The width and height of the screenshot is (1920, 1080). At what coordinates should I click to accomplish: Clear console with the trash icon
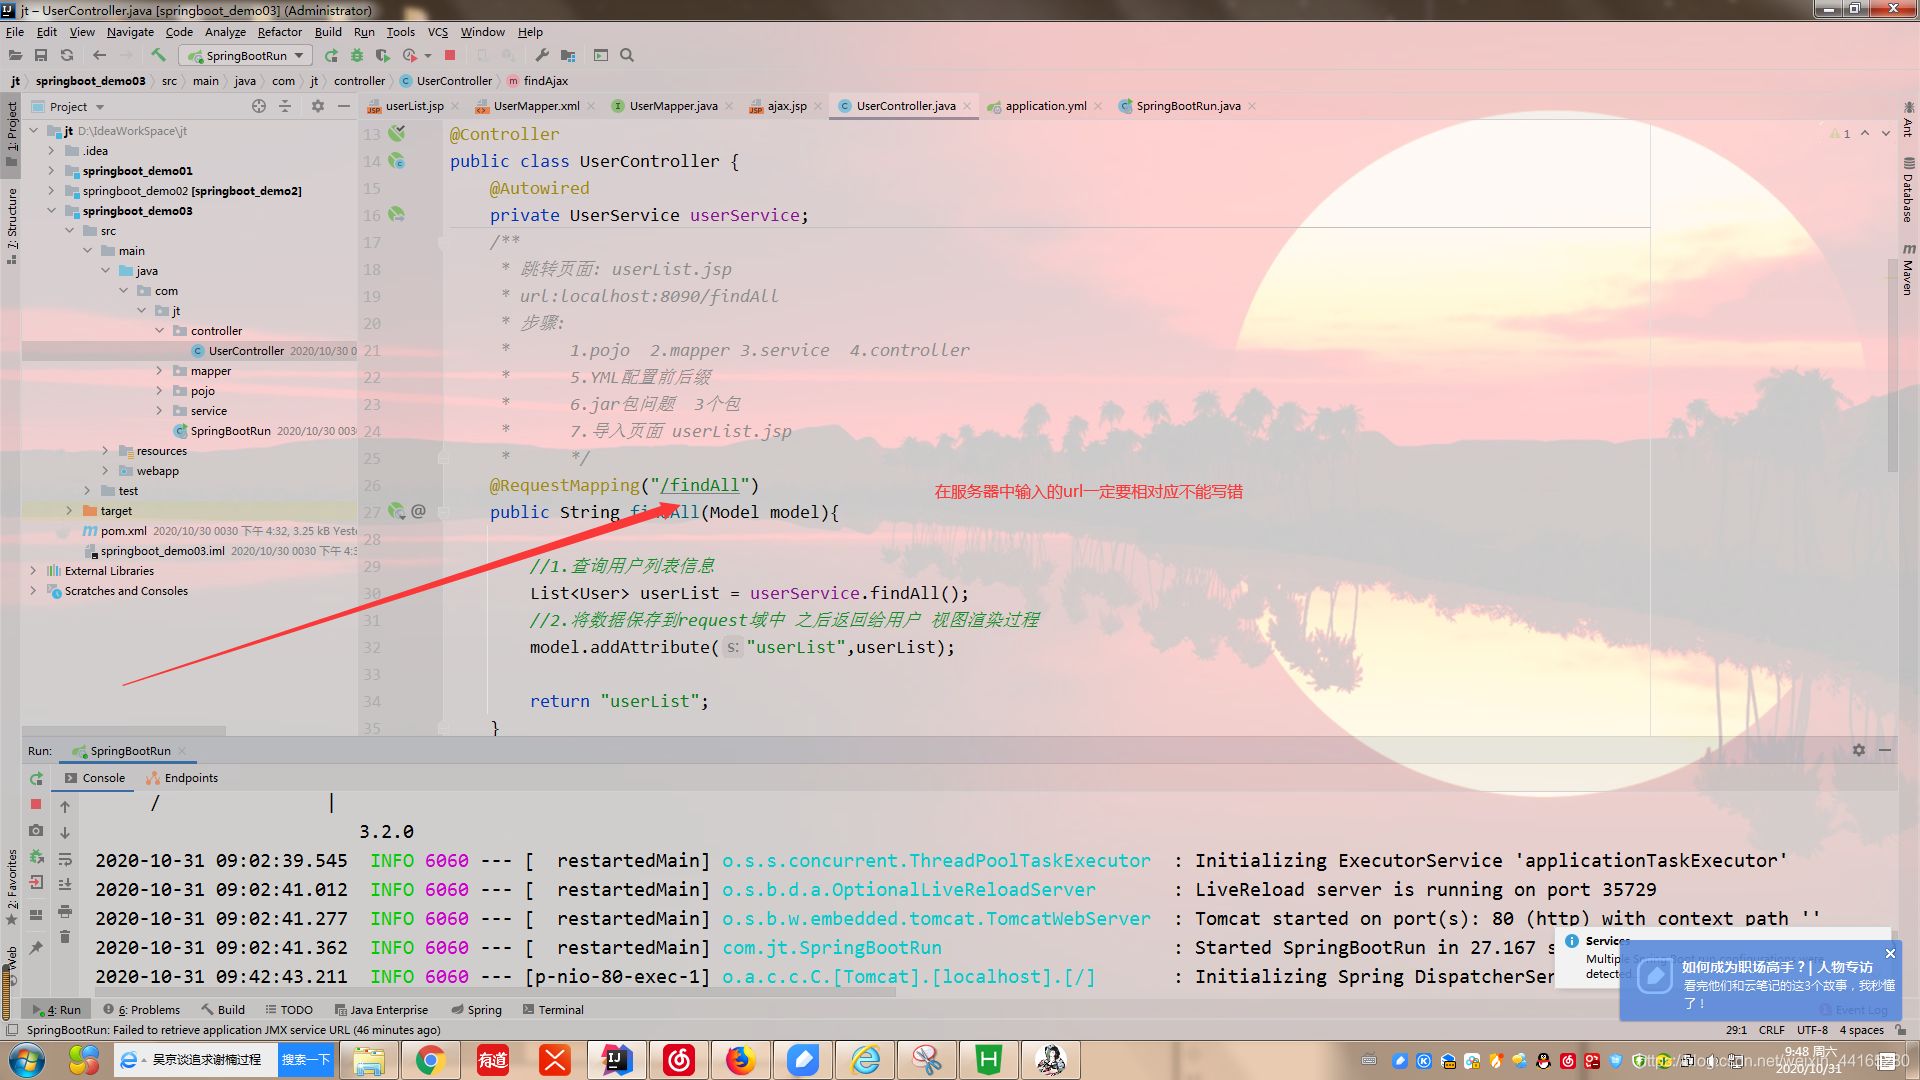click(x=65, y=937)
